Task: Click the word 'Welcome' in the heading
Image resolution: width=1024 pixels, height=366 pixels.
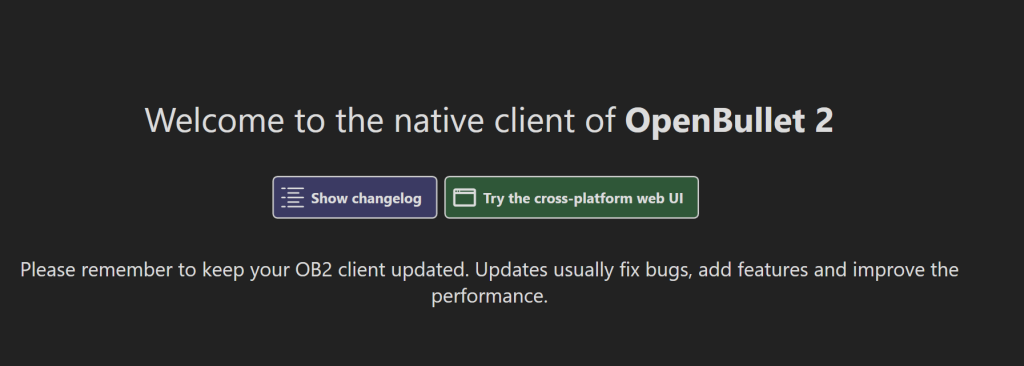Action: 214,120
